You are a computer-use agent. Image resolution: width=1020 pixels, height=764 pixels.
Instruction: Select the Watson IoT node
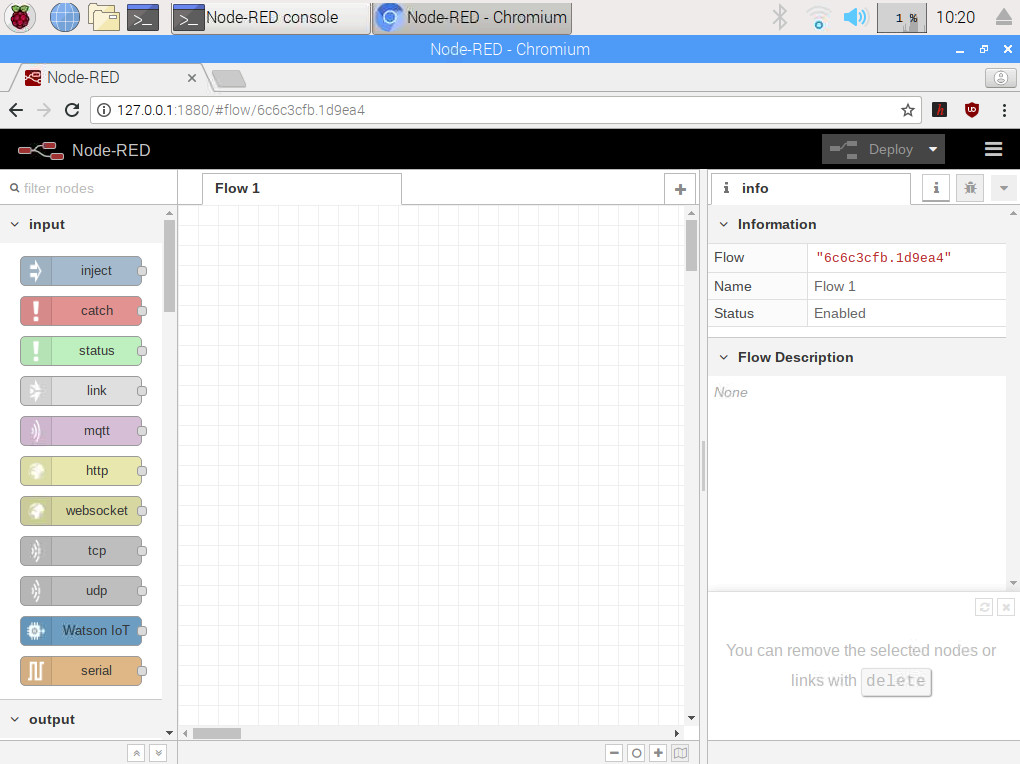pyautogui.click(x=81, y=631)
